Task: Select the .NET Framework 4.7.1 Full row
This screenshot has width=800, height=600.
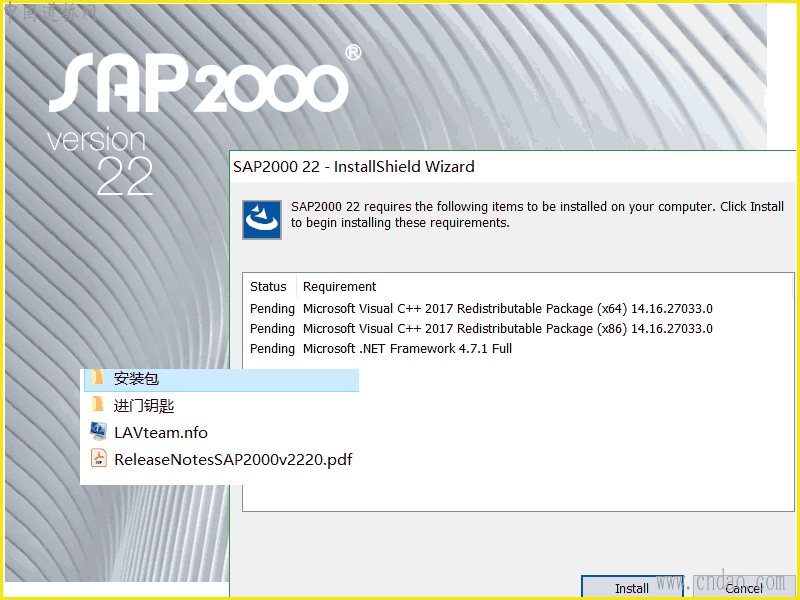Action: [x=381, y=348]
